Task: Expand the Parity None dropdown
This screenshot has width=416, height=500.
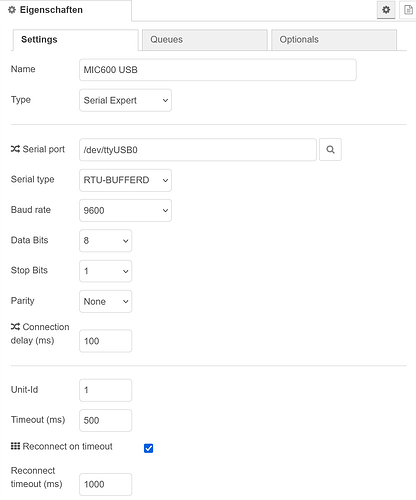Action: click(x=106, y=301)
